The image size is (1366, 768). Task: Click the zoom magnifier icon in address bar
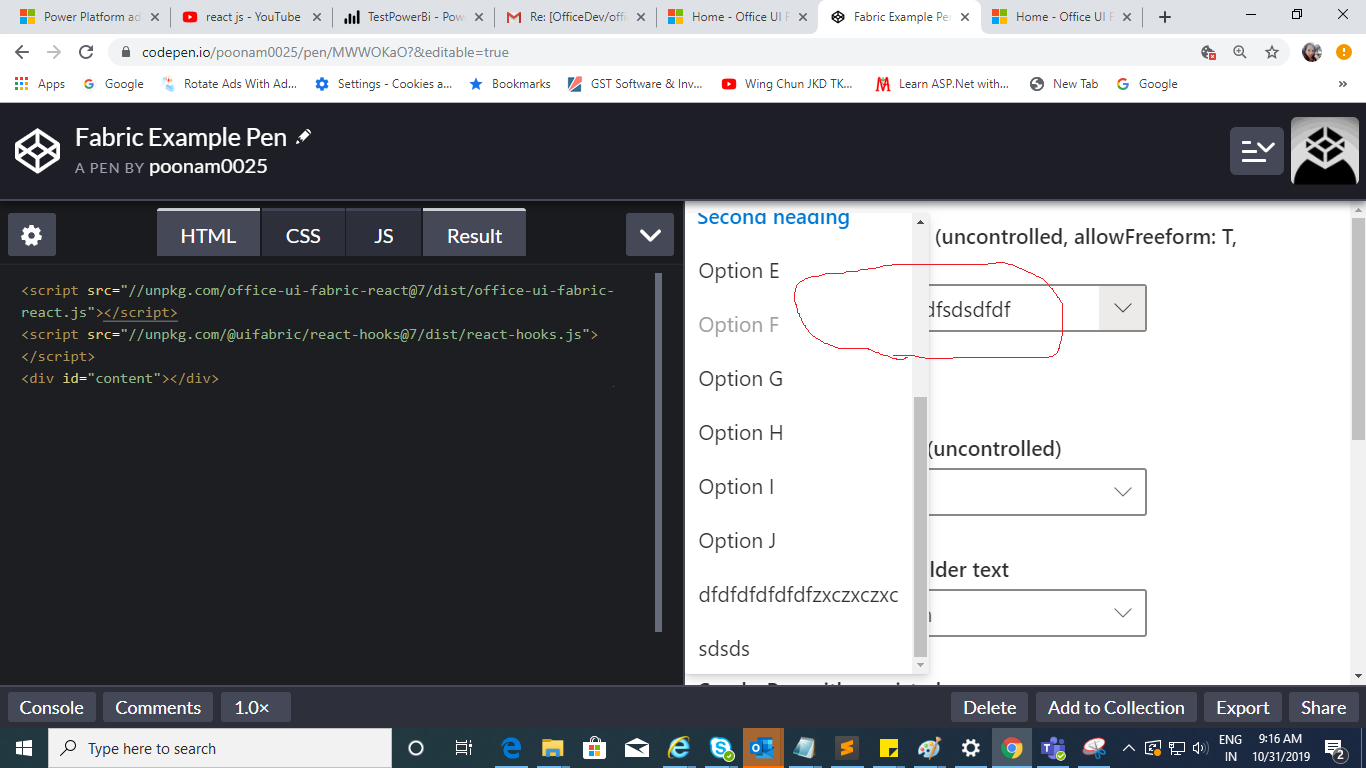(x=1240, y=52)
